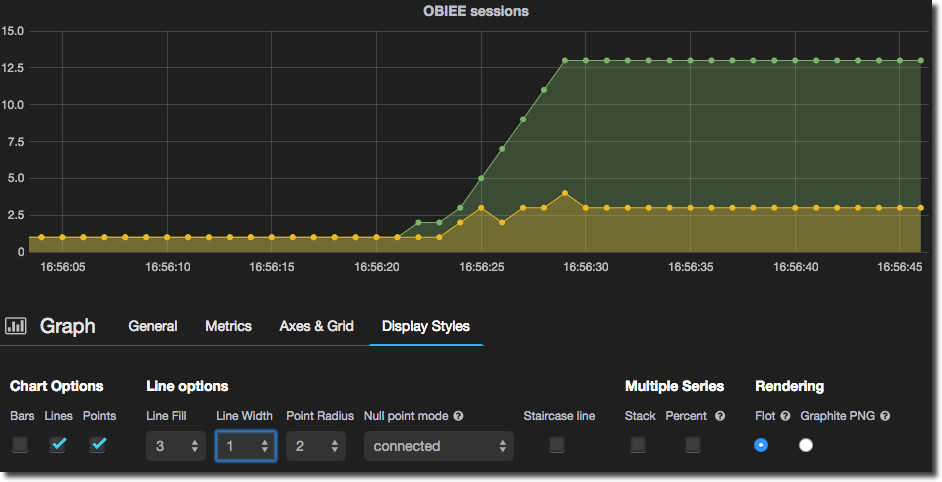Viewport: 942px width, 482px height.
Task: Enable the Bars checkbox
Action: click(x=20, y=445)
